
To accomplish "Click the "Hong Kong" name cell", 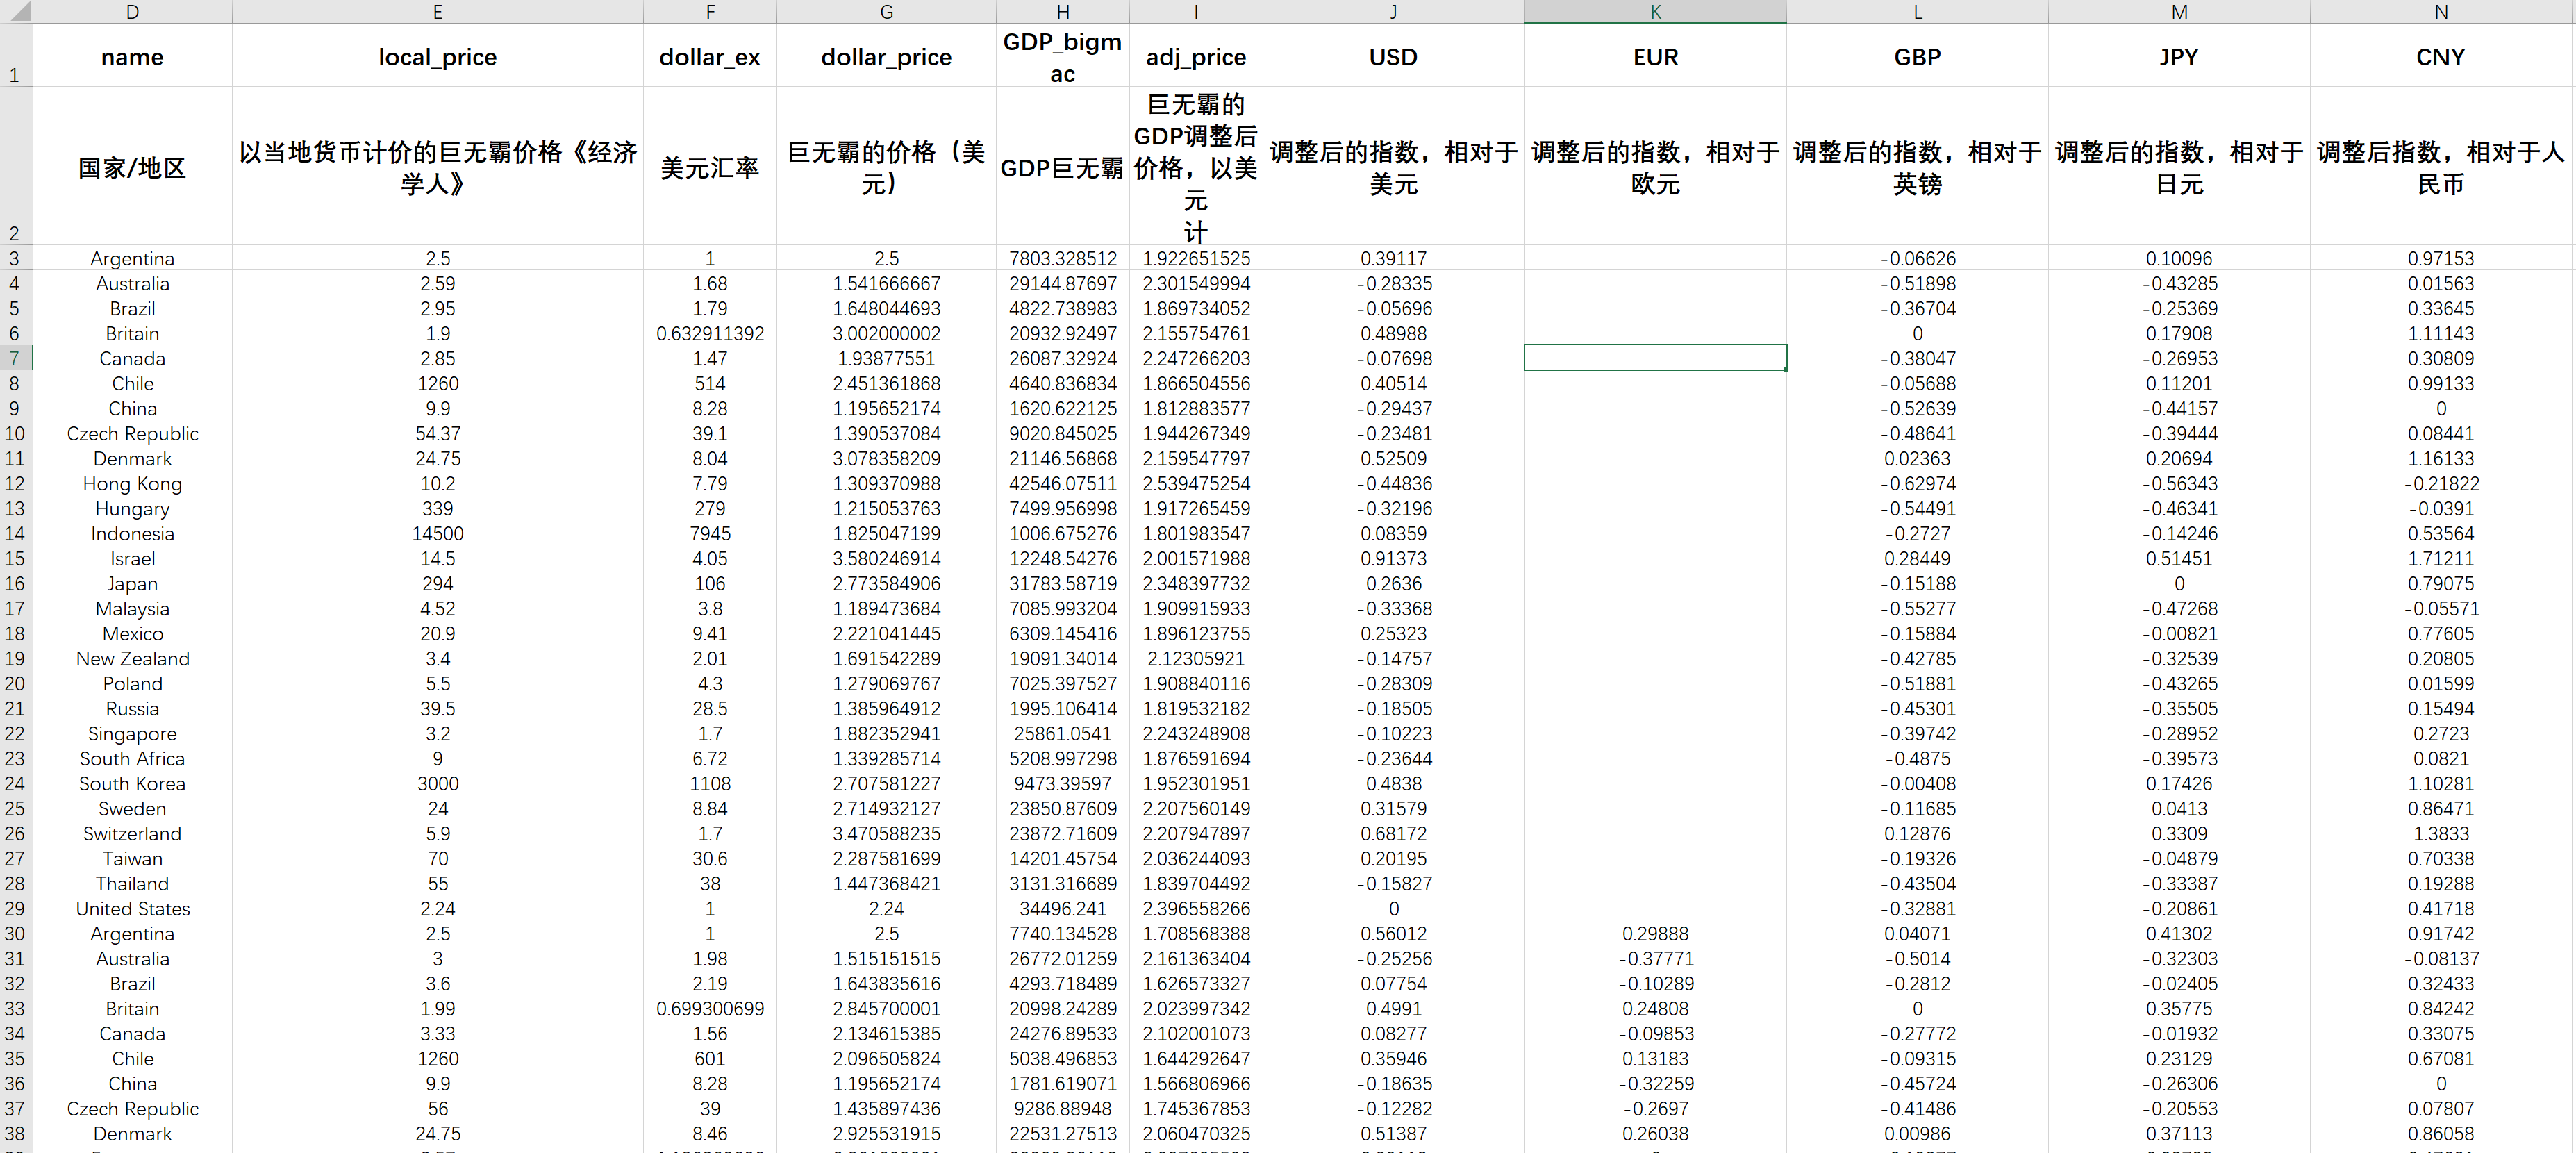I will point(132,483).
